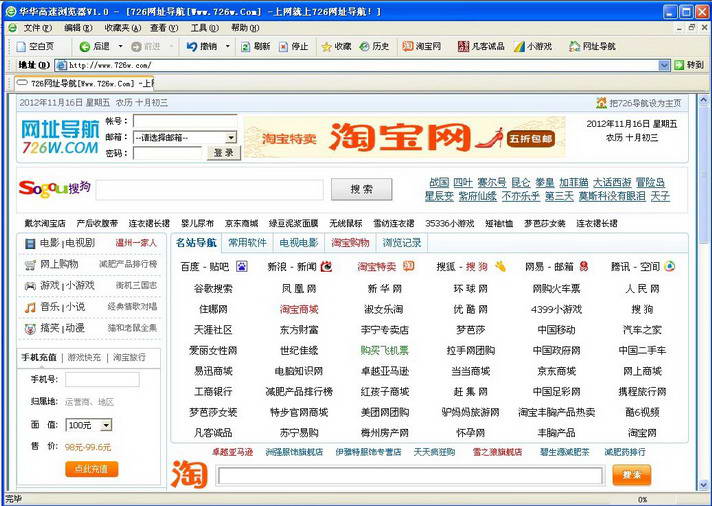The image size is (712, 506).
Task: Open the 请选择邮箱 mailbox dropdown
Action: (231, 137)
